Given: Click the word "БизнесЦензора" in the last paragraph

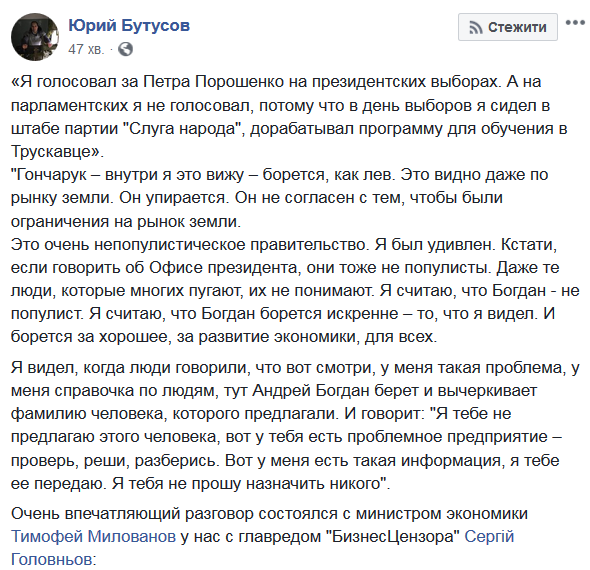Looking at the screenshot, I should pos(392,537).
